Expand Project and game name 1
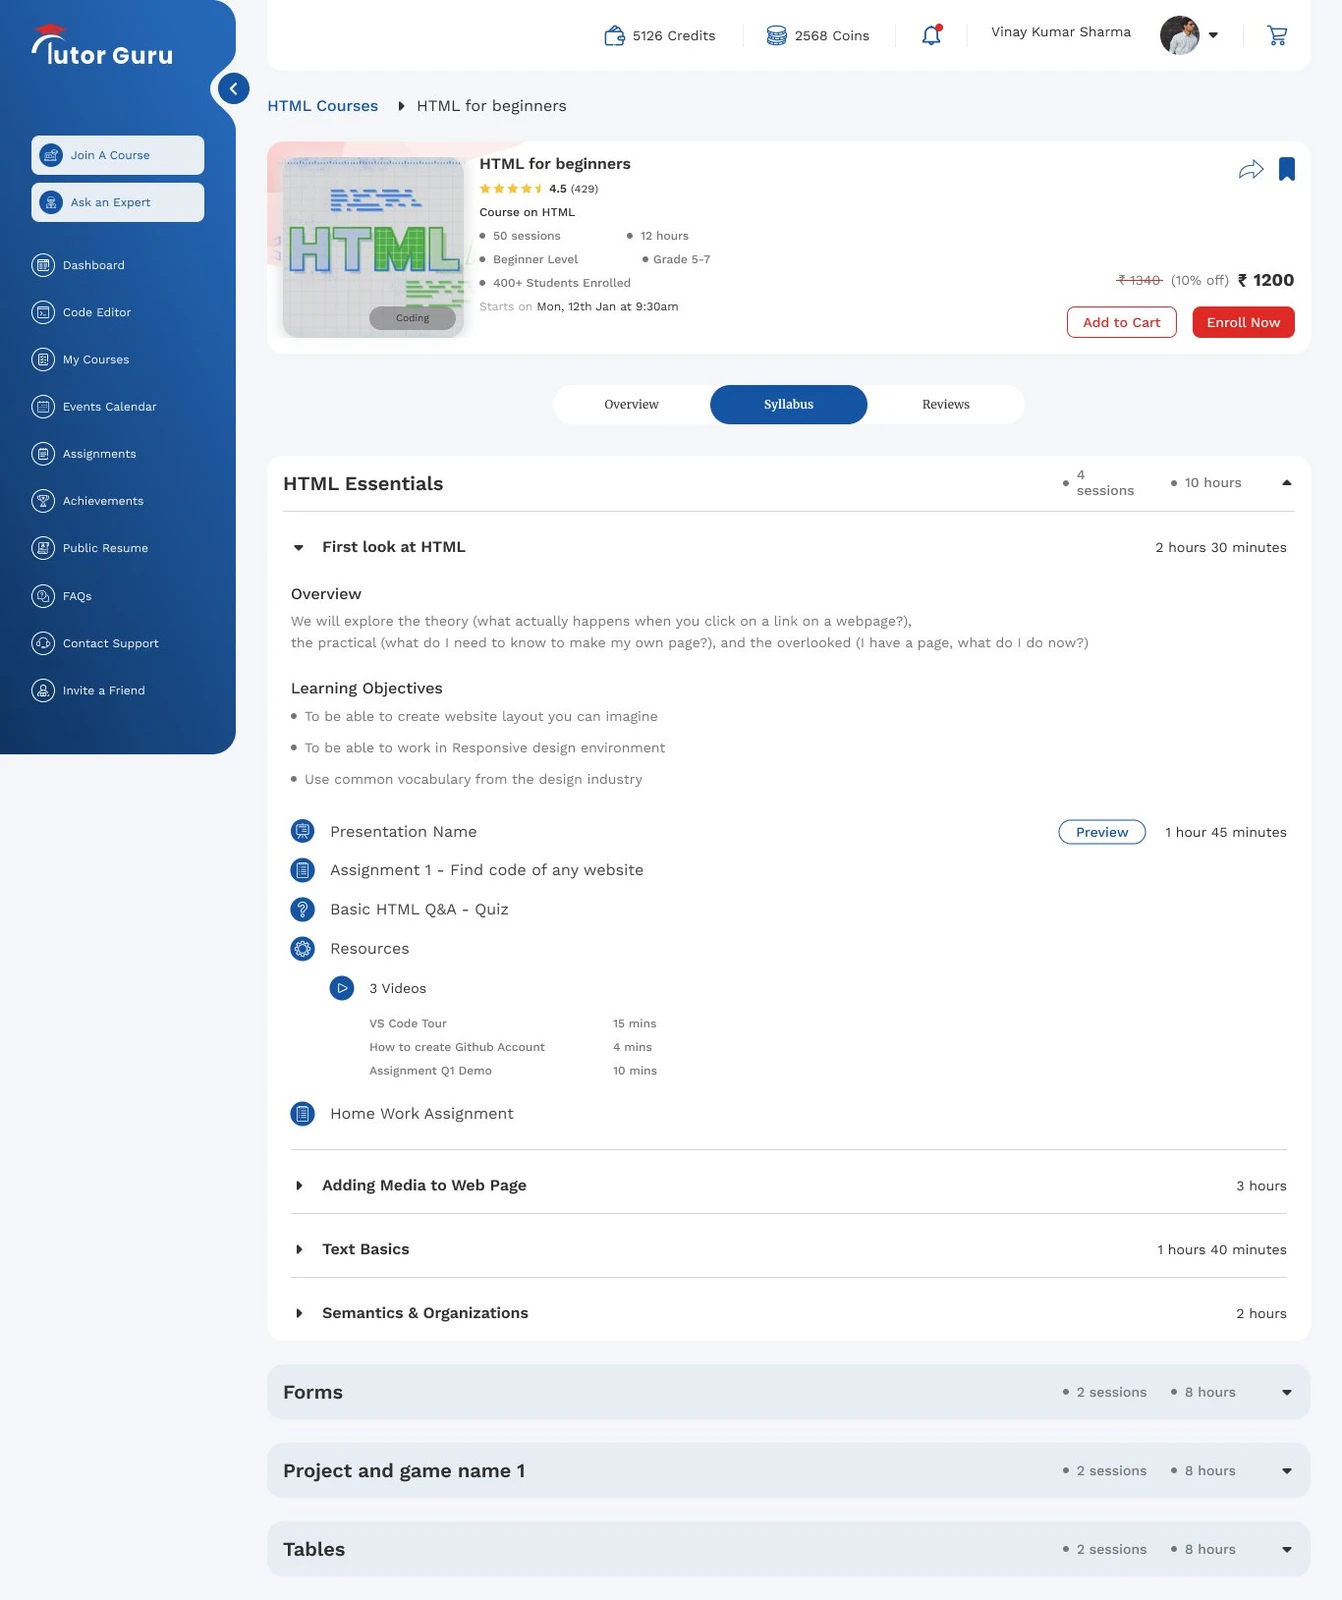Viewport: 1342px width, 1600px height. pyautogui.click(x=1287, y=1471)
